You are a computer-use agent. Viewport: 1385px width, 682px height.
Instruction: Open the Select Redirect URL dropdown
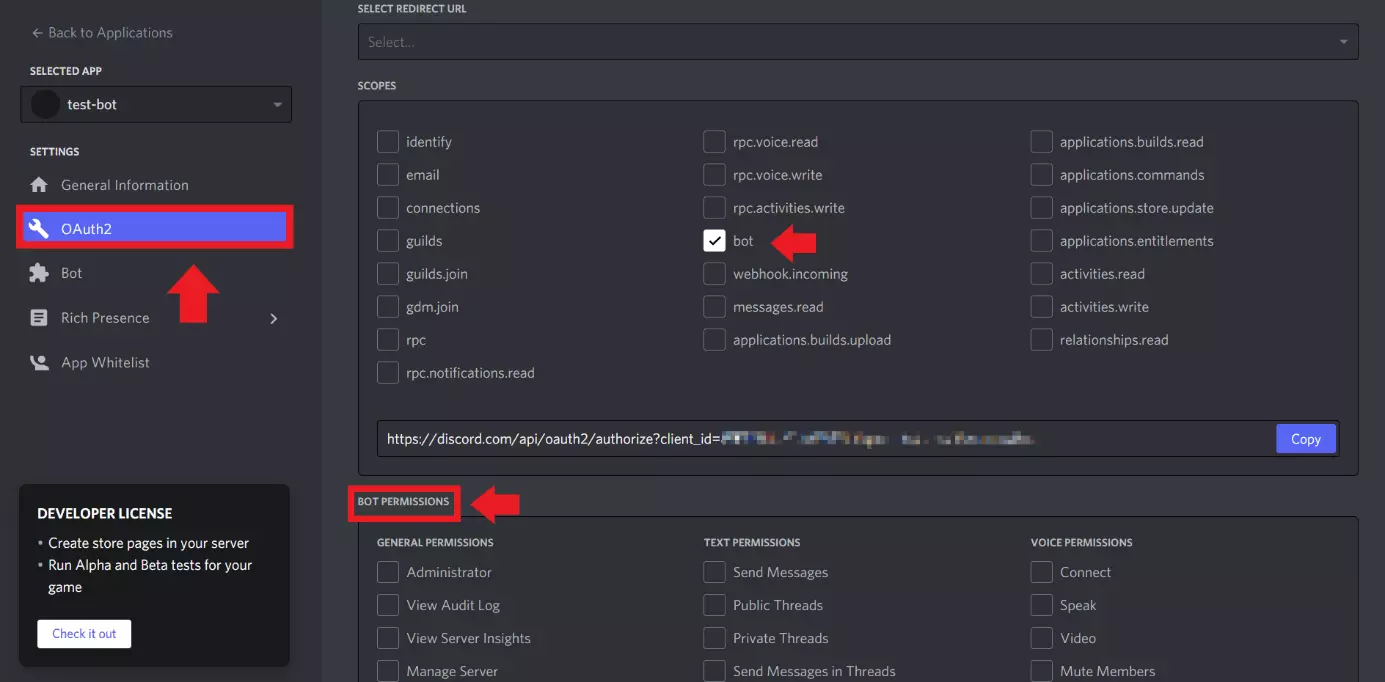[858, 42]
